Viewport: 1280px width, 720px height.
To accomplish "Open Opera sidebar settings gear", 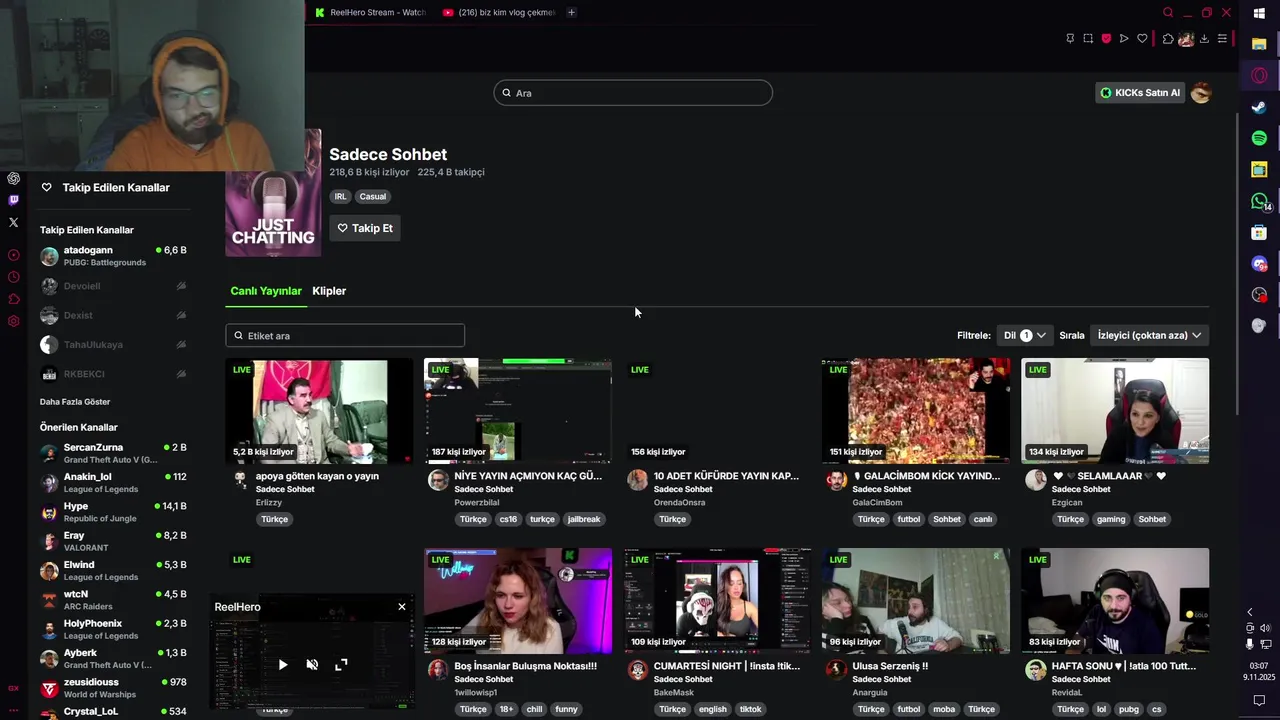I will click(x=14, y=321).
